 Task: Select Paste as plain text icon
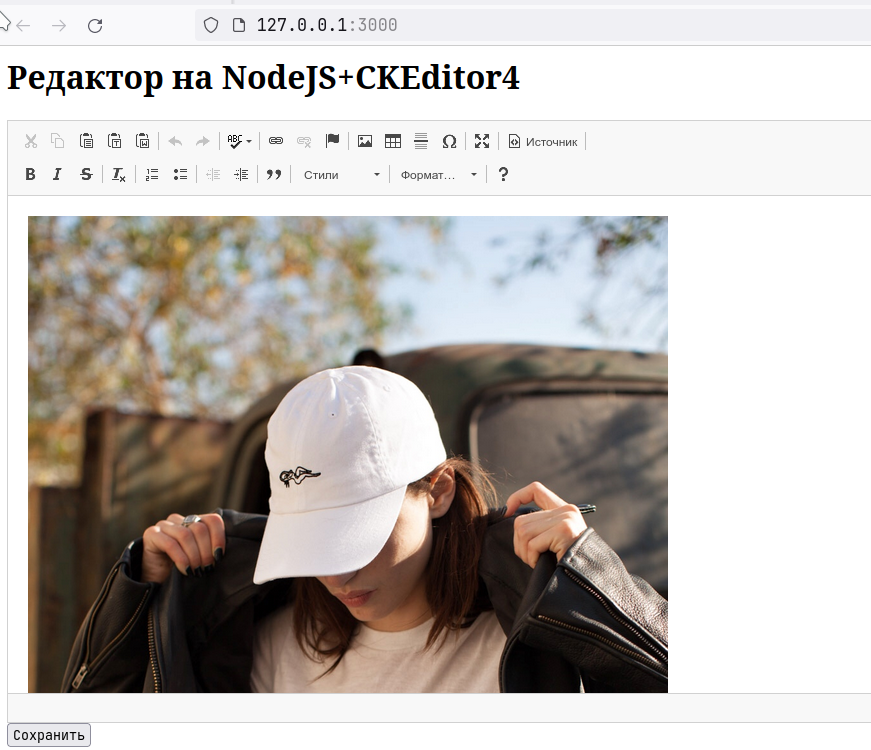click(x=114, y=141)
